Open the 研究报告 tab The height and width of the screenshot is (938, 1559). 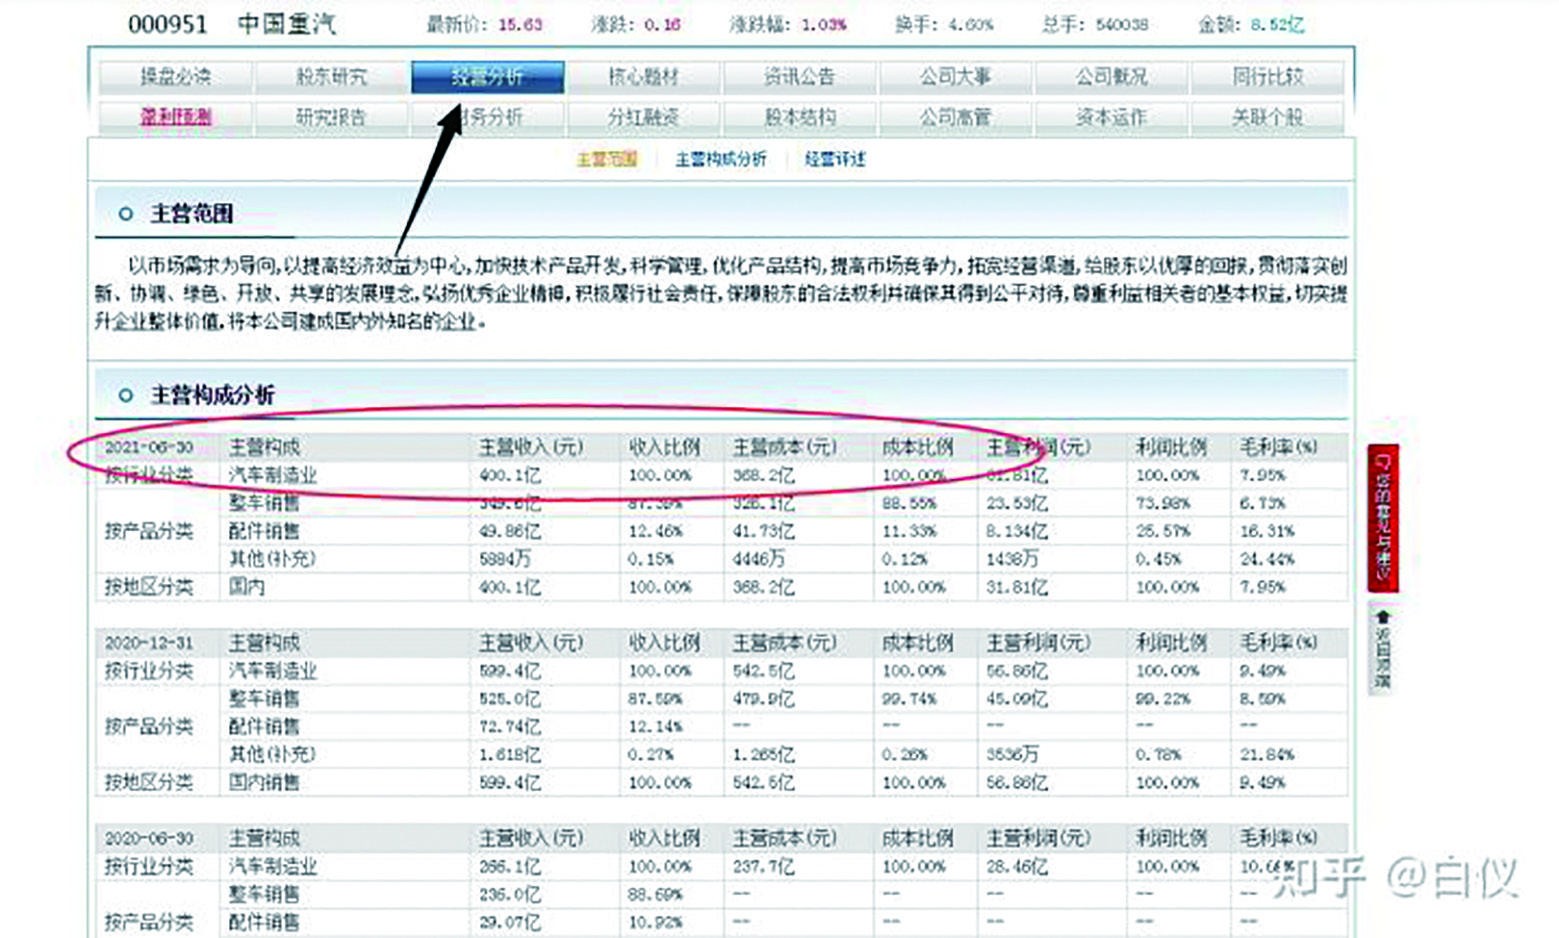pyautogui.click(x=331, y=117)
